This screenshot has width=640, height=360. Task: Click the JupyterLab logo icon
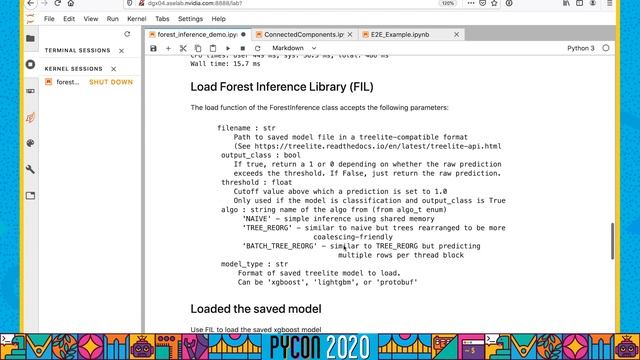(x=30, y=19)
